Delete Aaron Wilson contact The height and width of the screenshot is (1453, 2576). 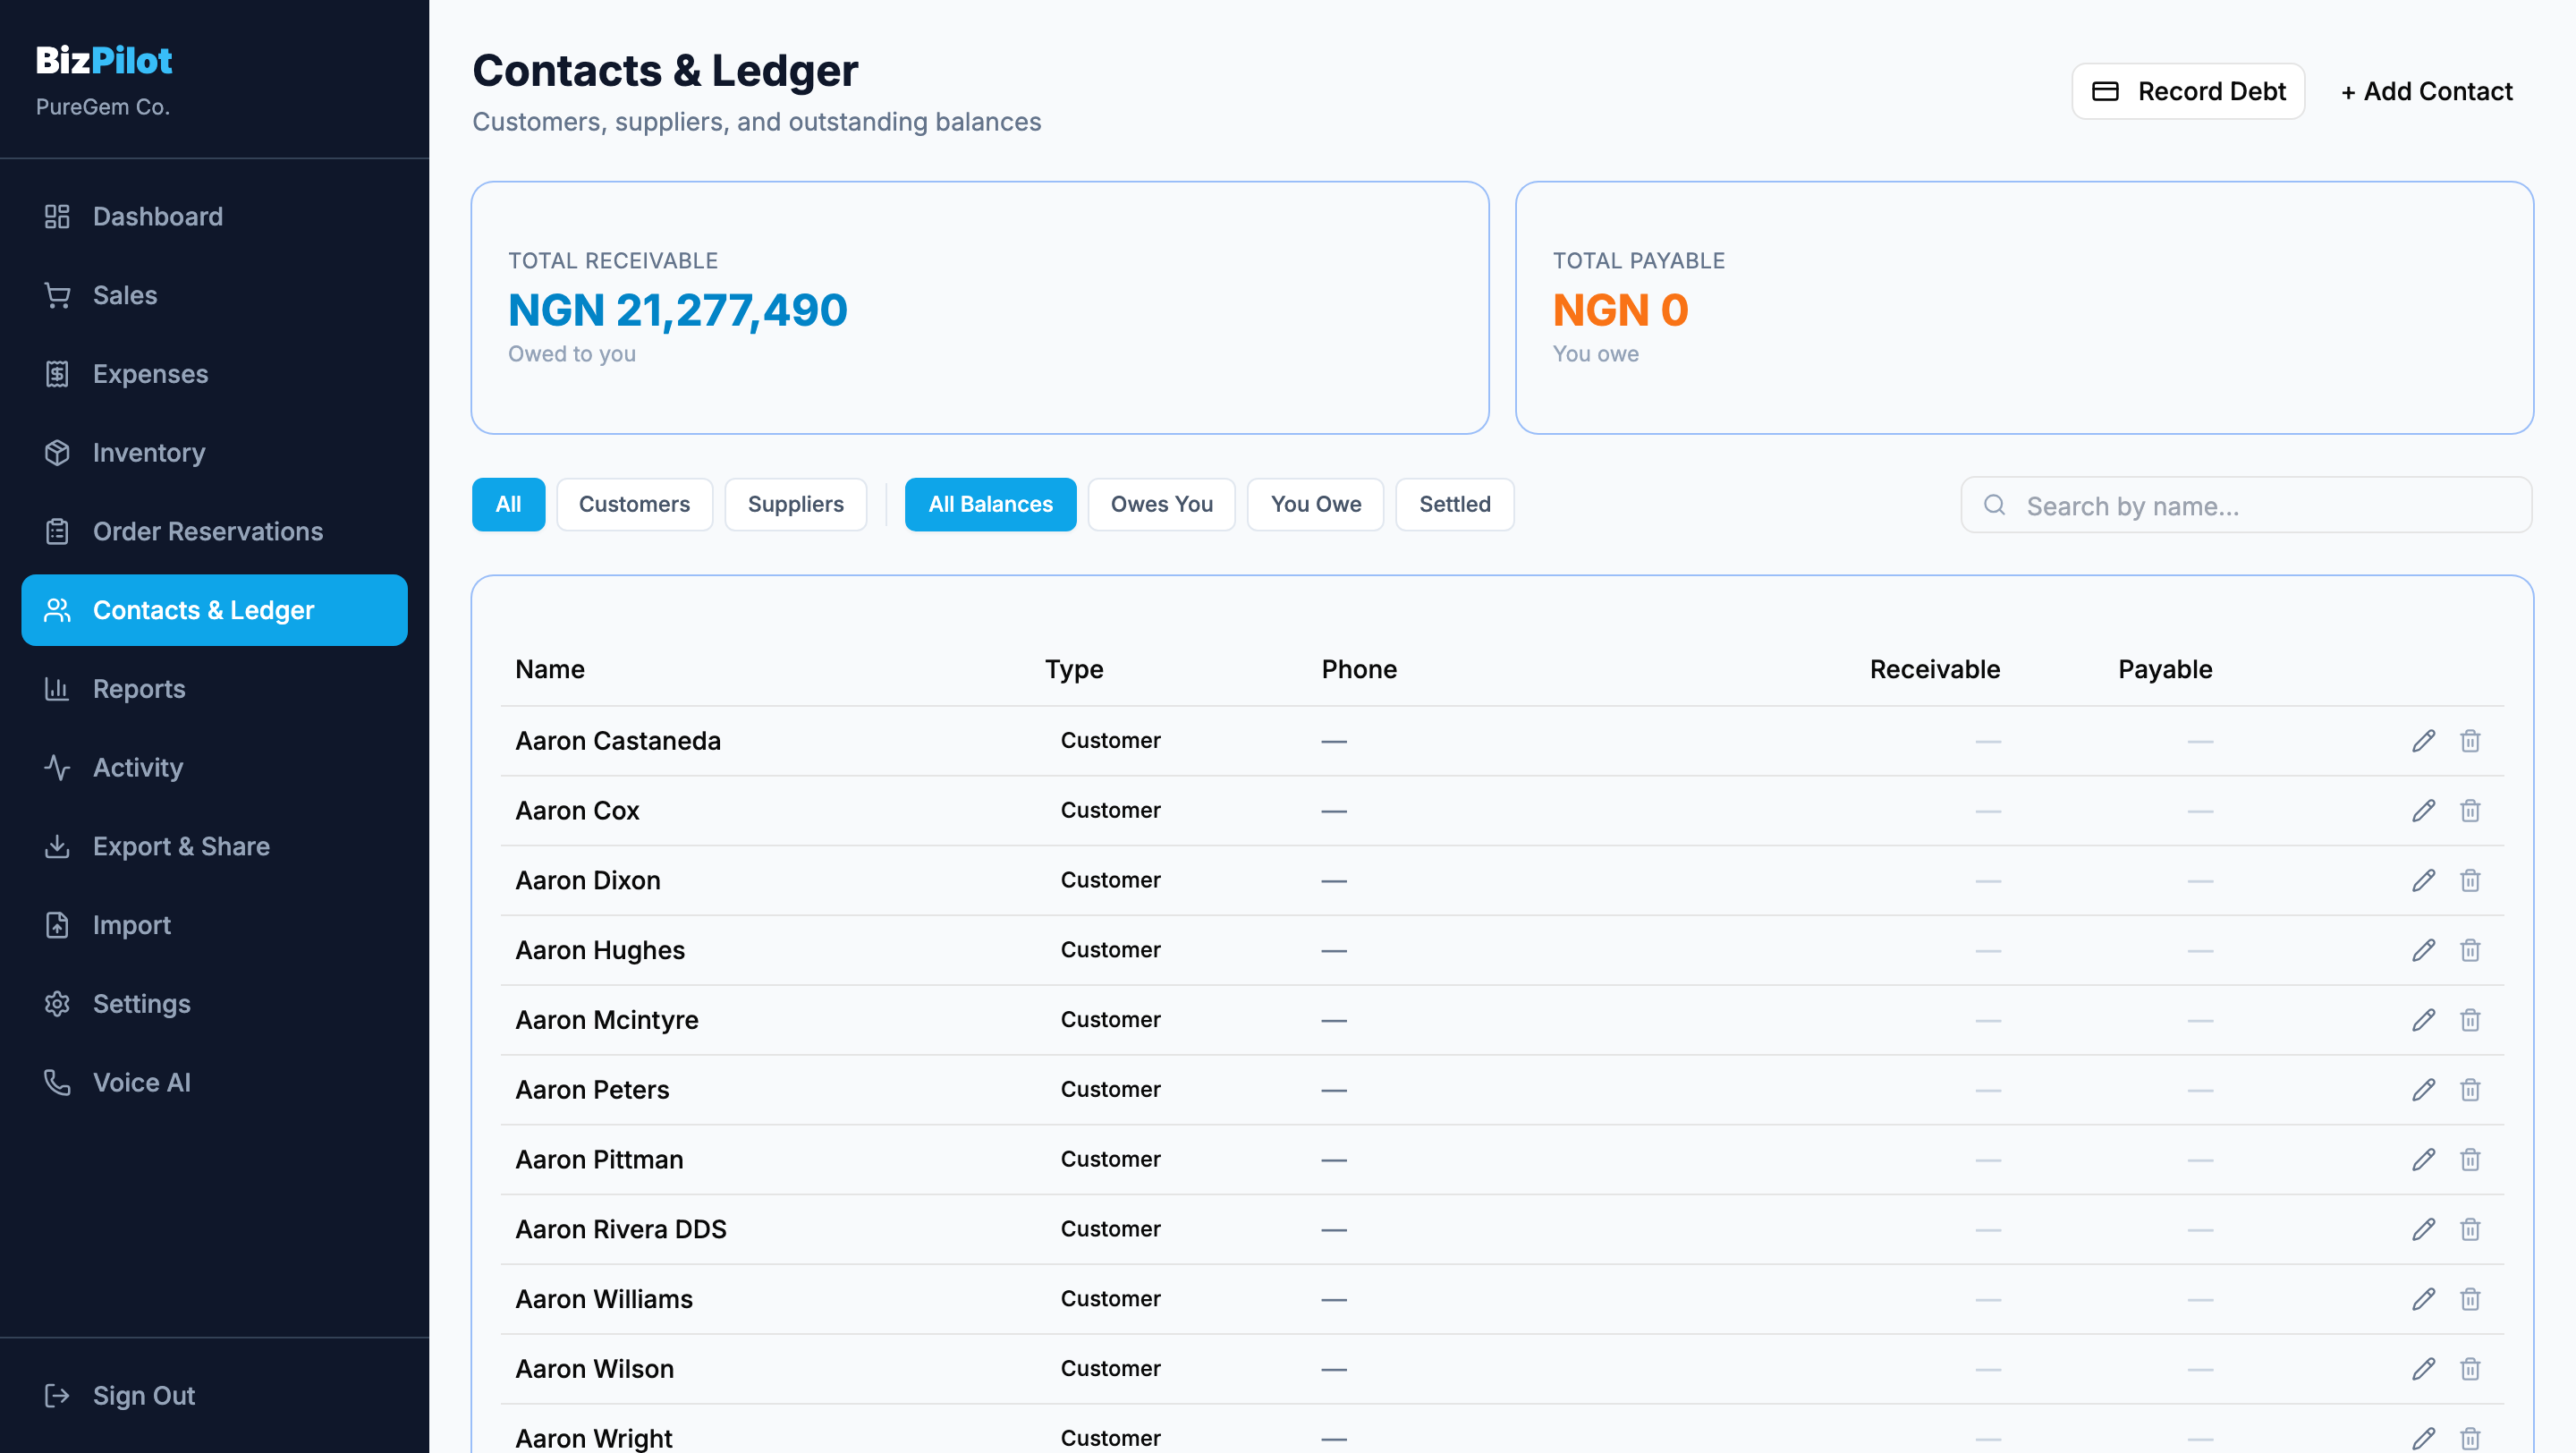(2470, 1369)
